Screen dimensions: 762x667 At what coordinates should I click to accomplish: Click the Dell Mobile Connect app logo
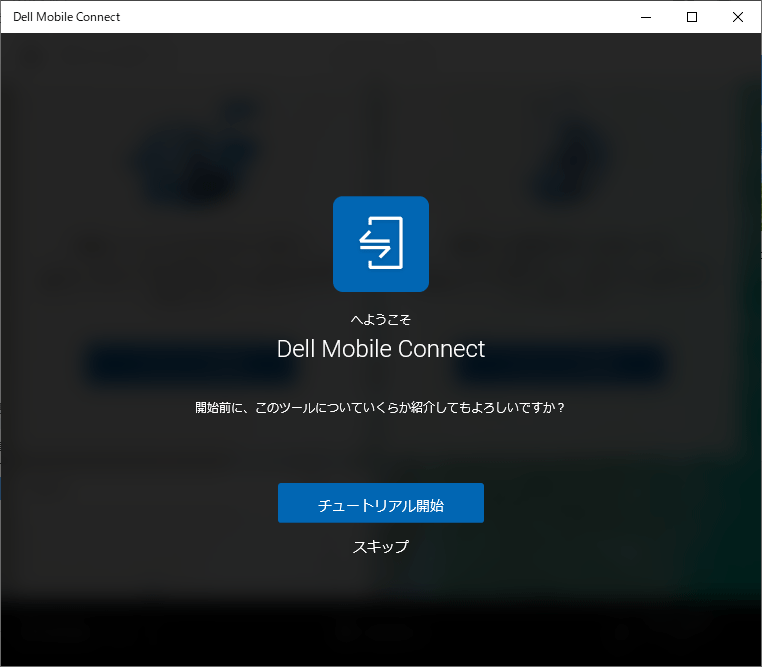coord(381,244)
